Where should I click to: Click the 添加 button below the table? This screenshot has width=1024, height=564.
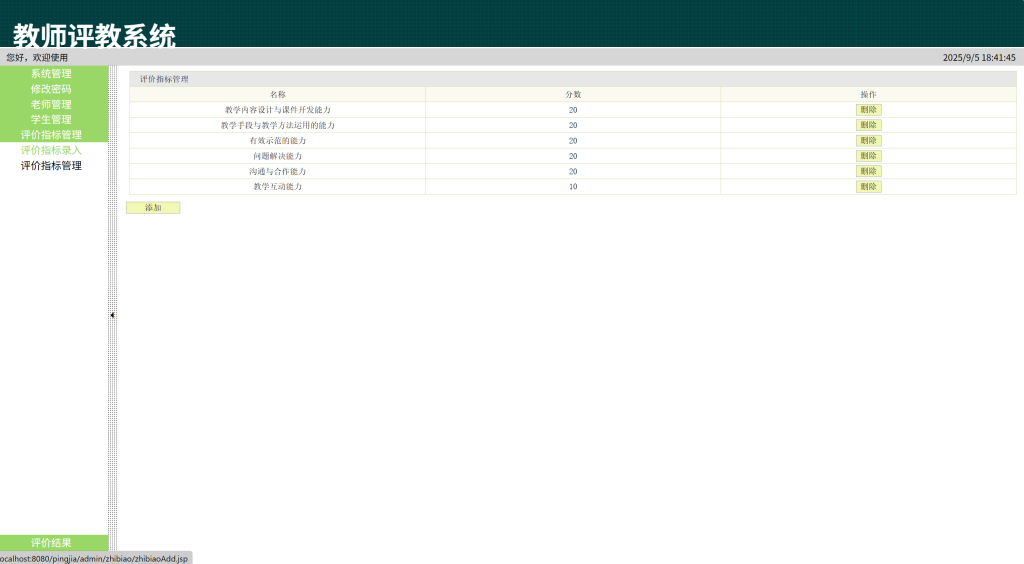pos(153,208)
